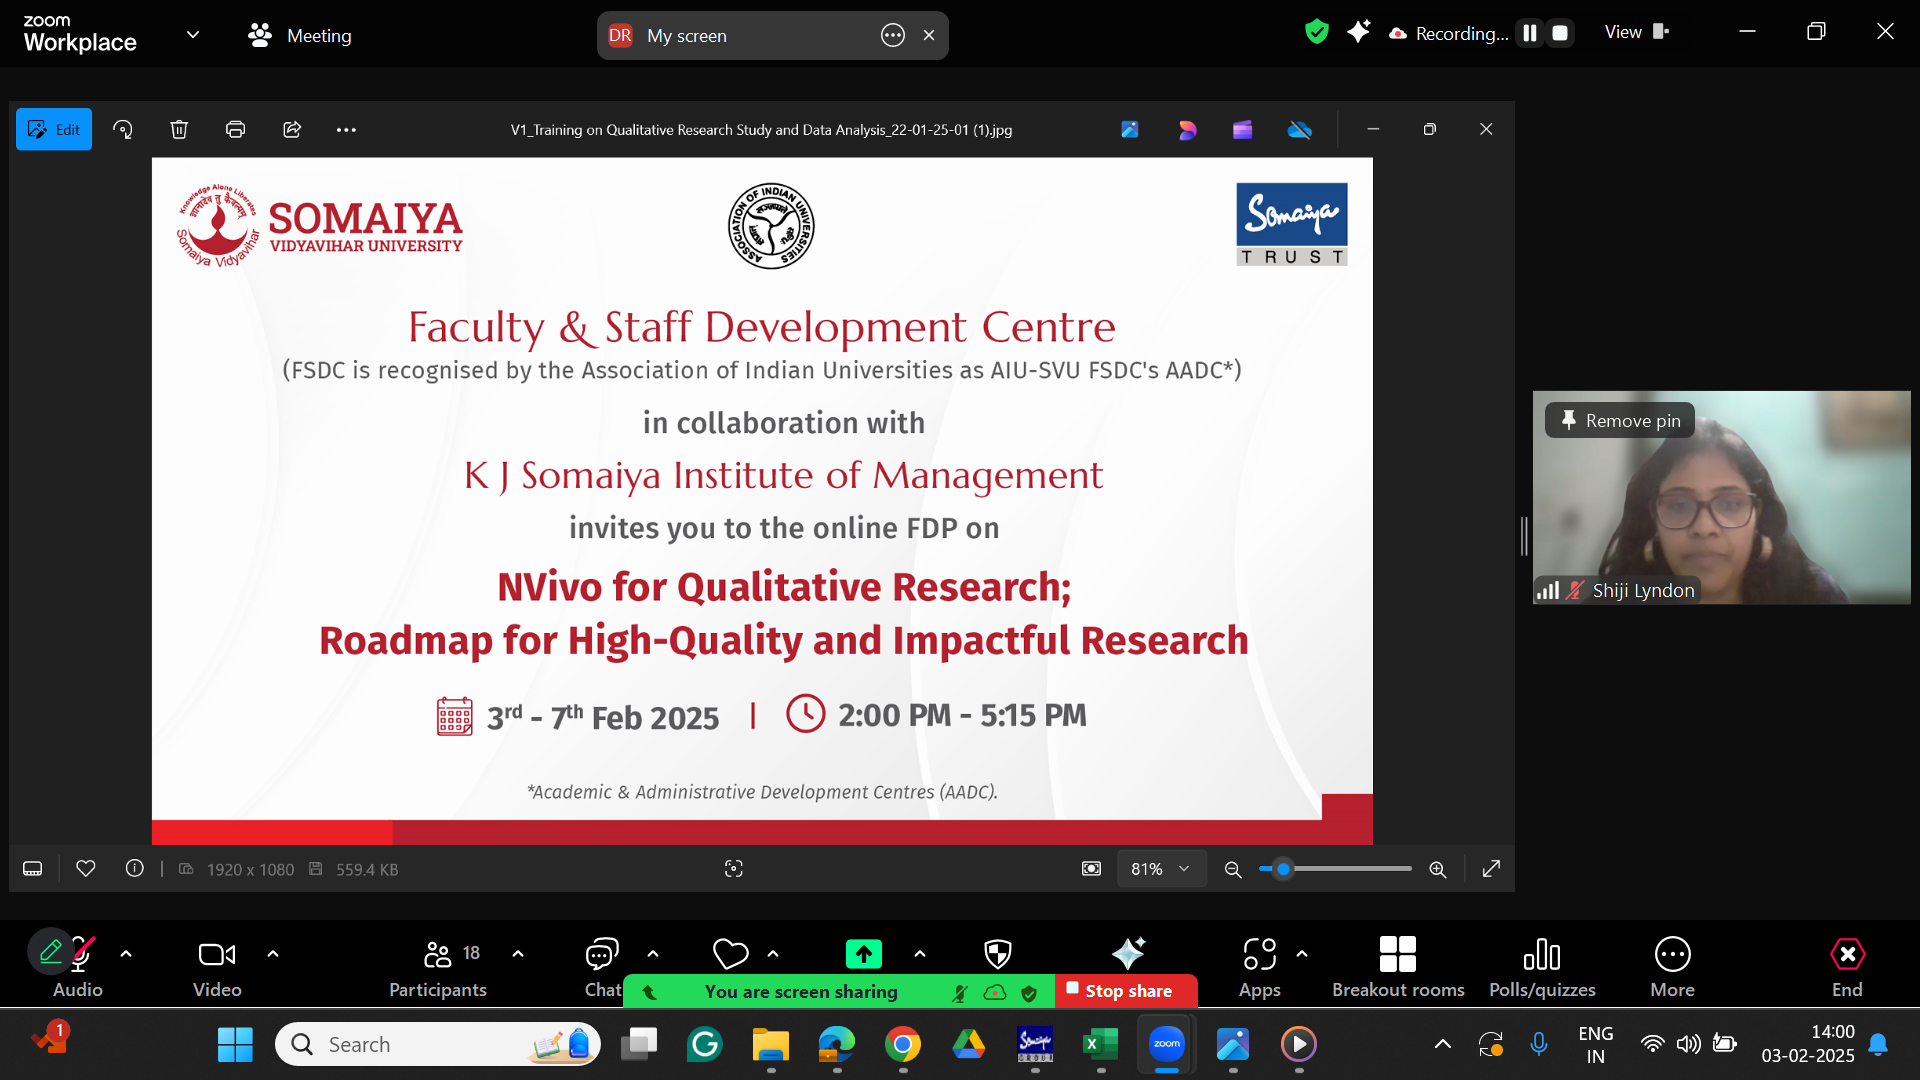Expand the screen sharing options chevron
Viewport: 1920px width, 1080px height.
click(x=919, y=954)
